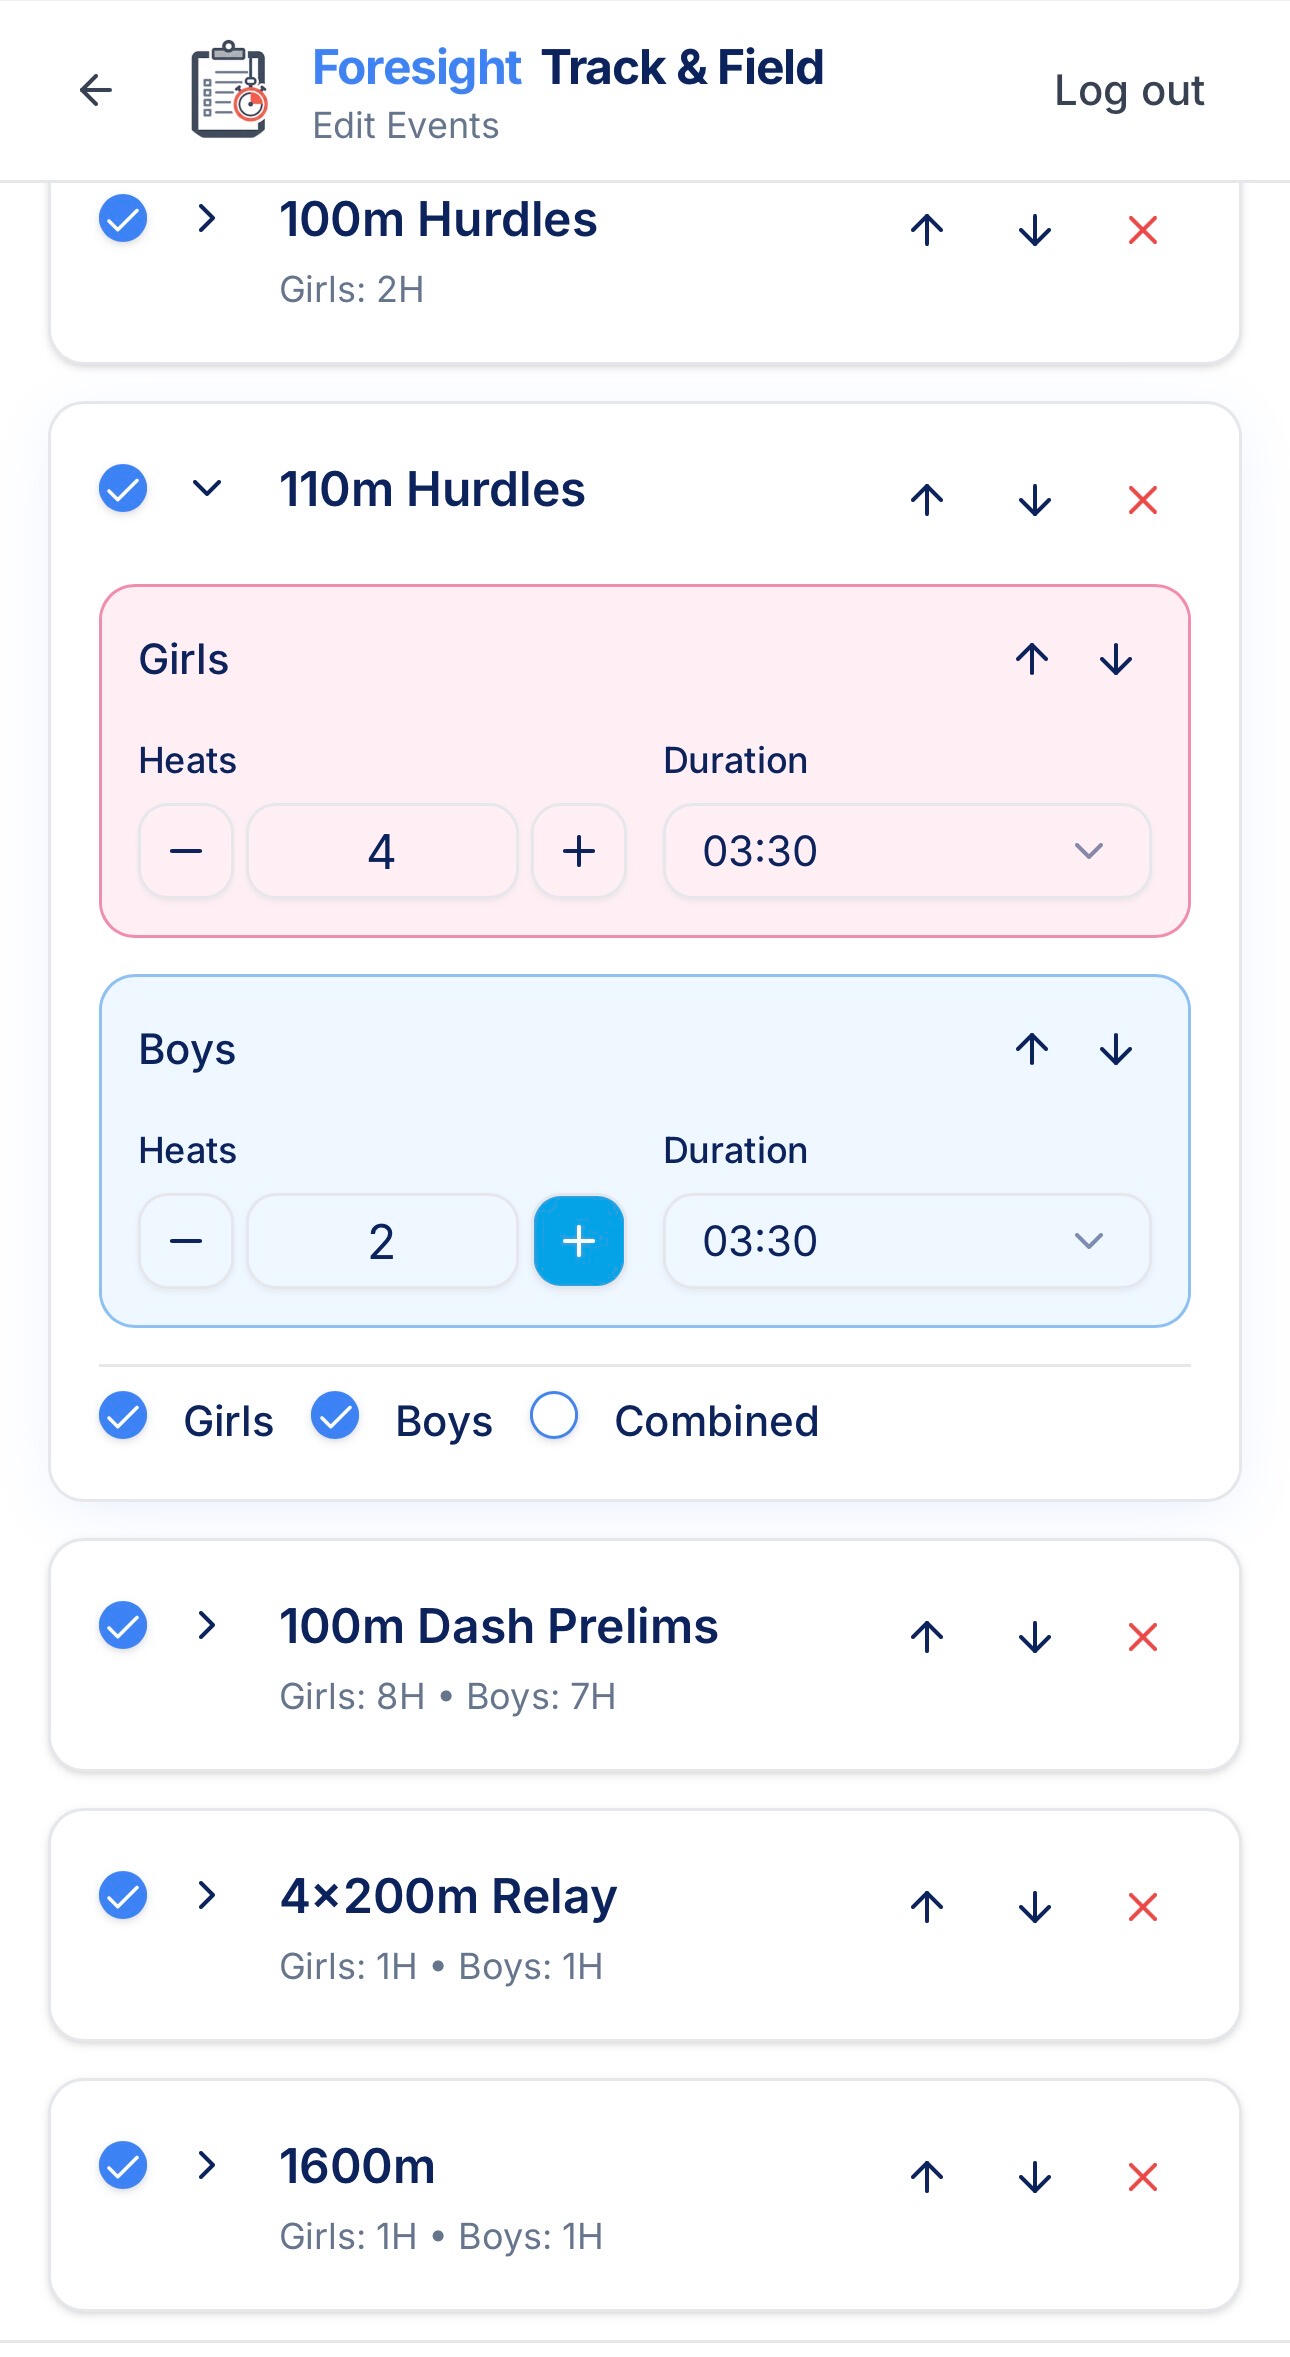The width and height of the screenshot is (1290, 2357).
Task: Click Log out
Action: click(x=1129, y=90)
